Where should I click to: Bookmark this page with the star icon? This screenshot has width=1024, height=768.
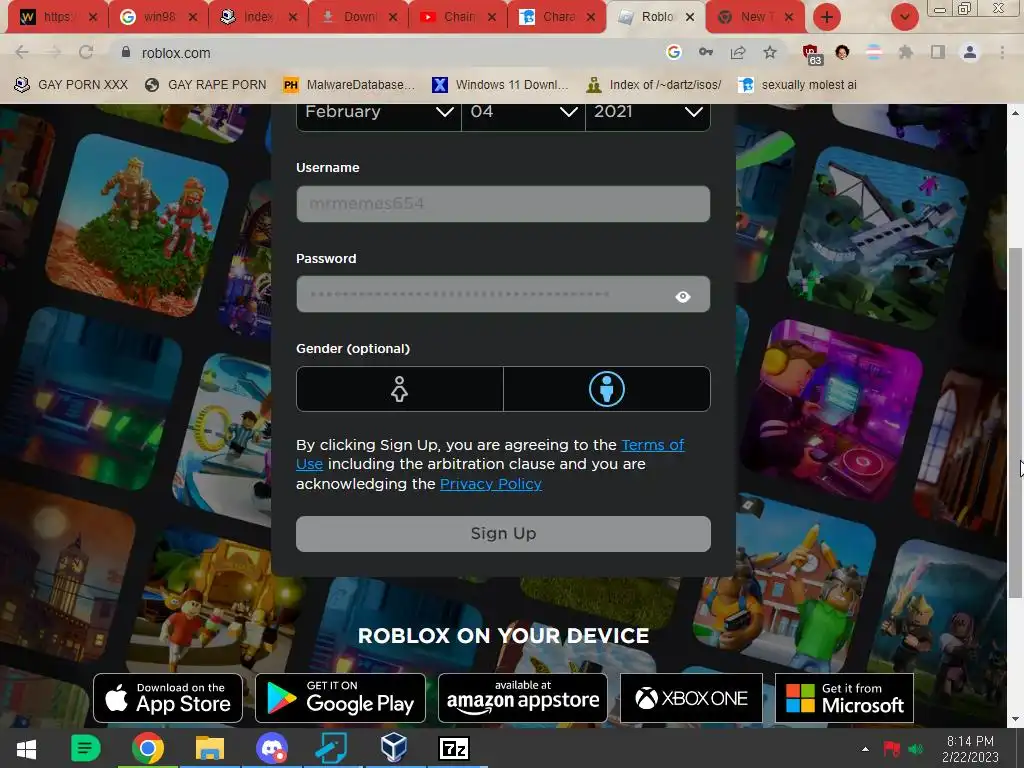pos(770,52)
